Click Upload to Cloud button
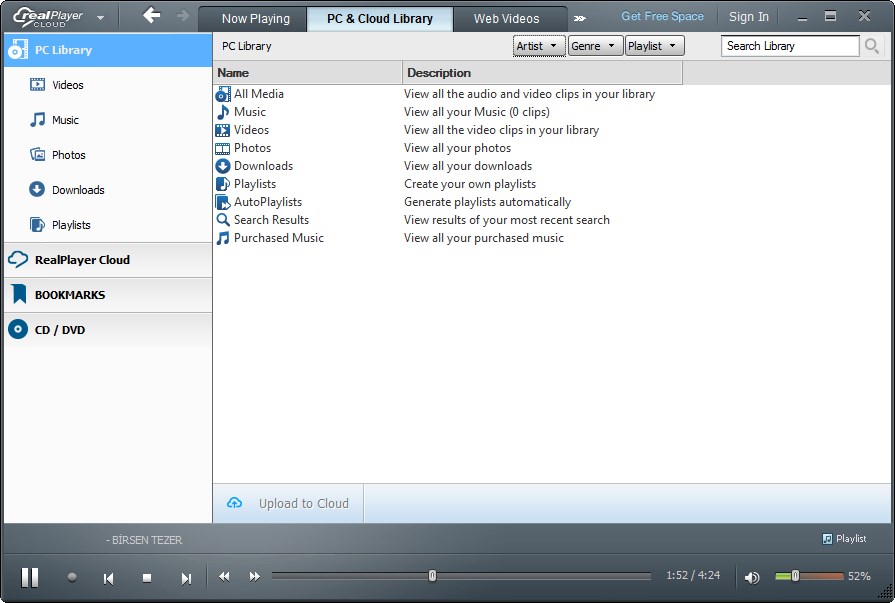This screenshot has height=603, width=895. tap(288, 504)
